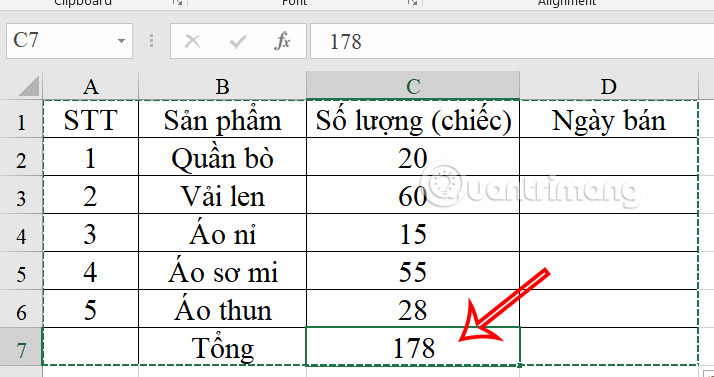The width and height of the screenshot is (714, 377).
Task: Select column A header
Action: (91, 86)
